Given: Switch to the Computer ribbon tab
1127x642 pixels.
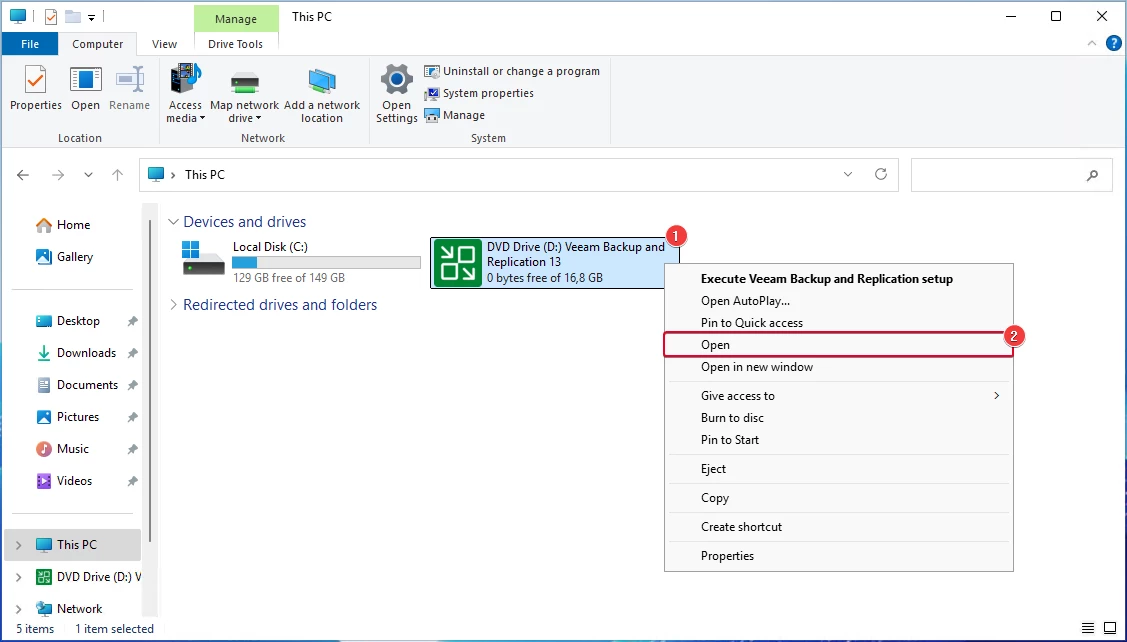Looking at the screenshot, I should [x=98, y=44].
